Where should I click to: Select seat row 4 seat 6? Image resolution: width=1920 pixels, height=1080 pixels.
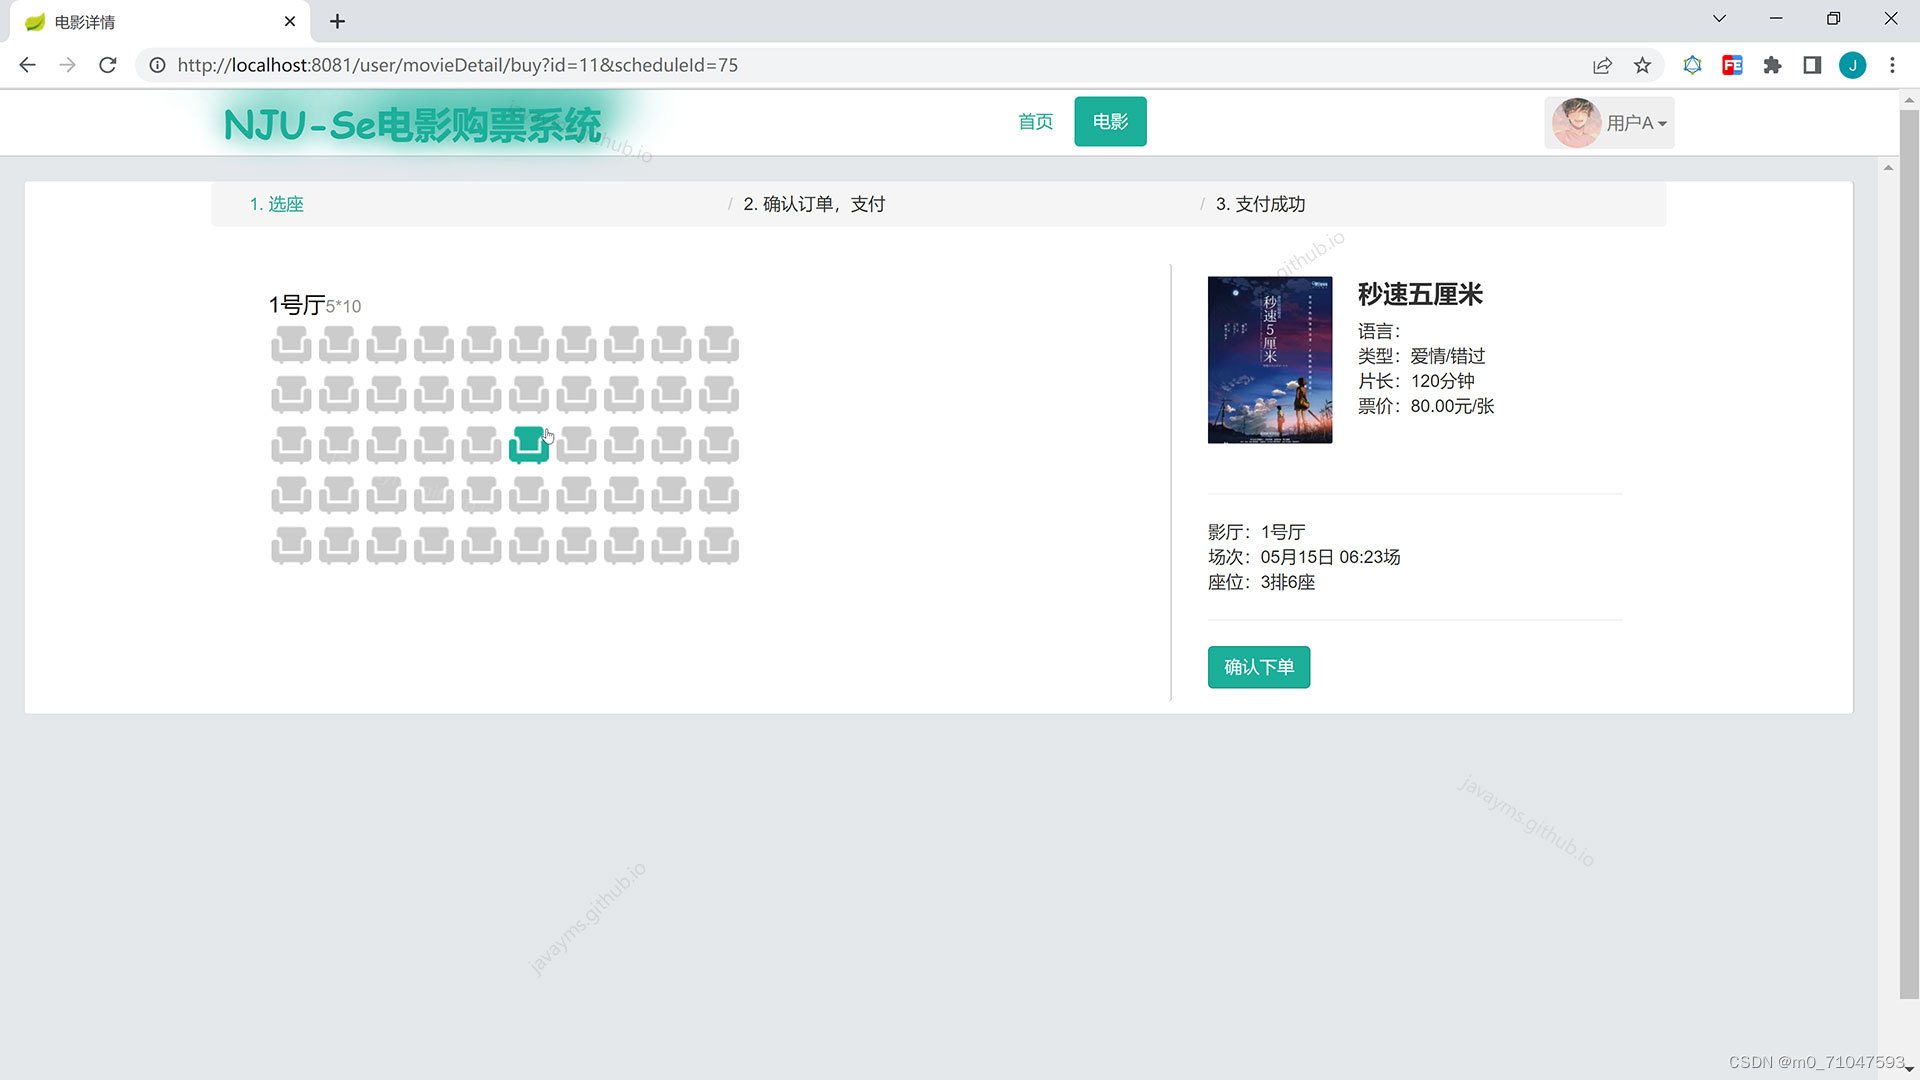coord(529,495)
